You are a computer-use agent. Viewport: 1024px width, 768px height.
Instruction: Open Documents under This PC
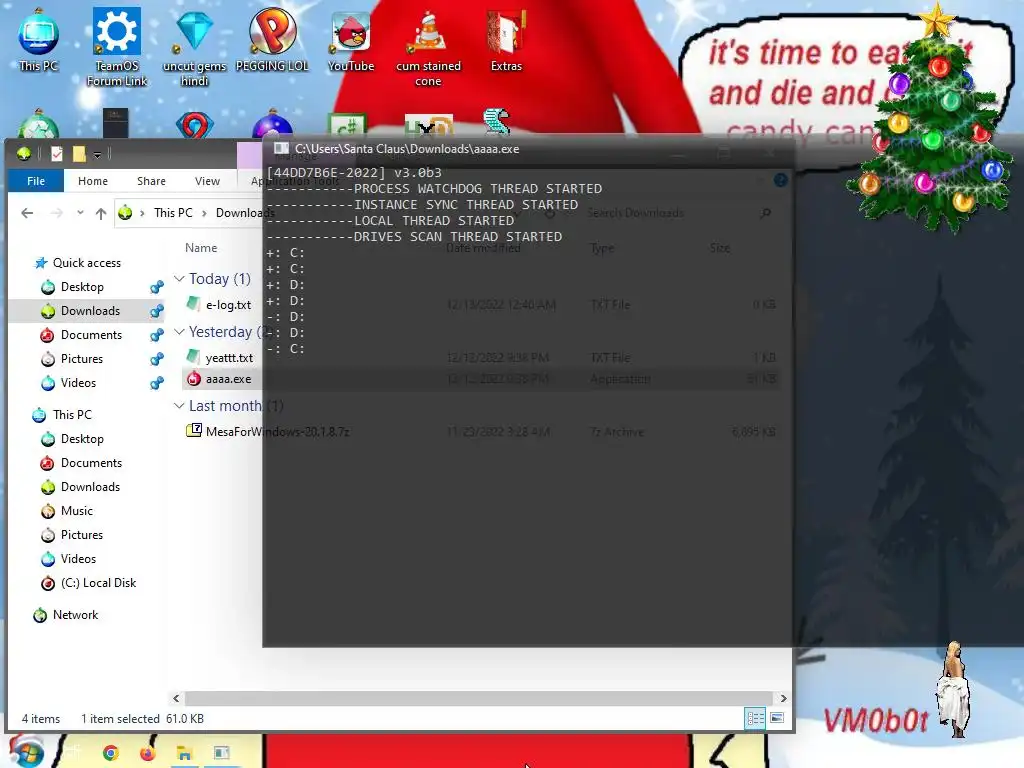click(x=91, y=463)
